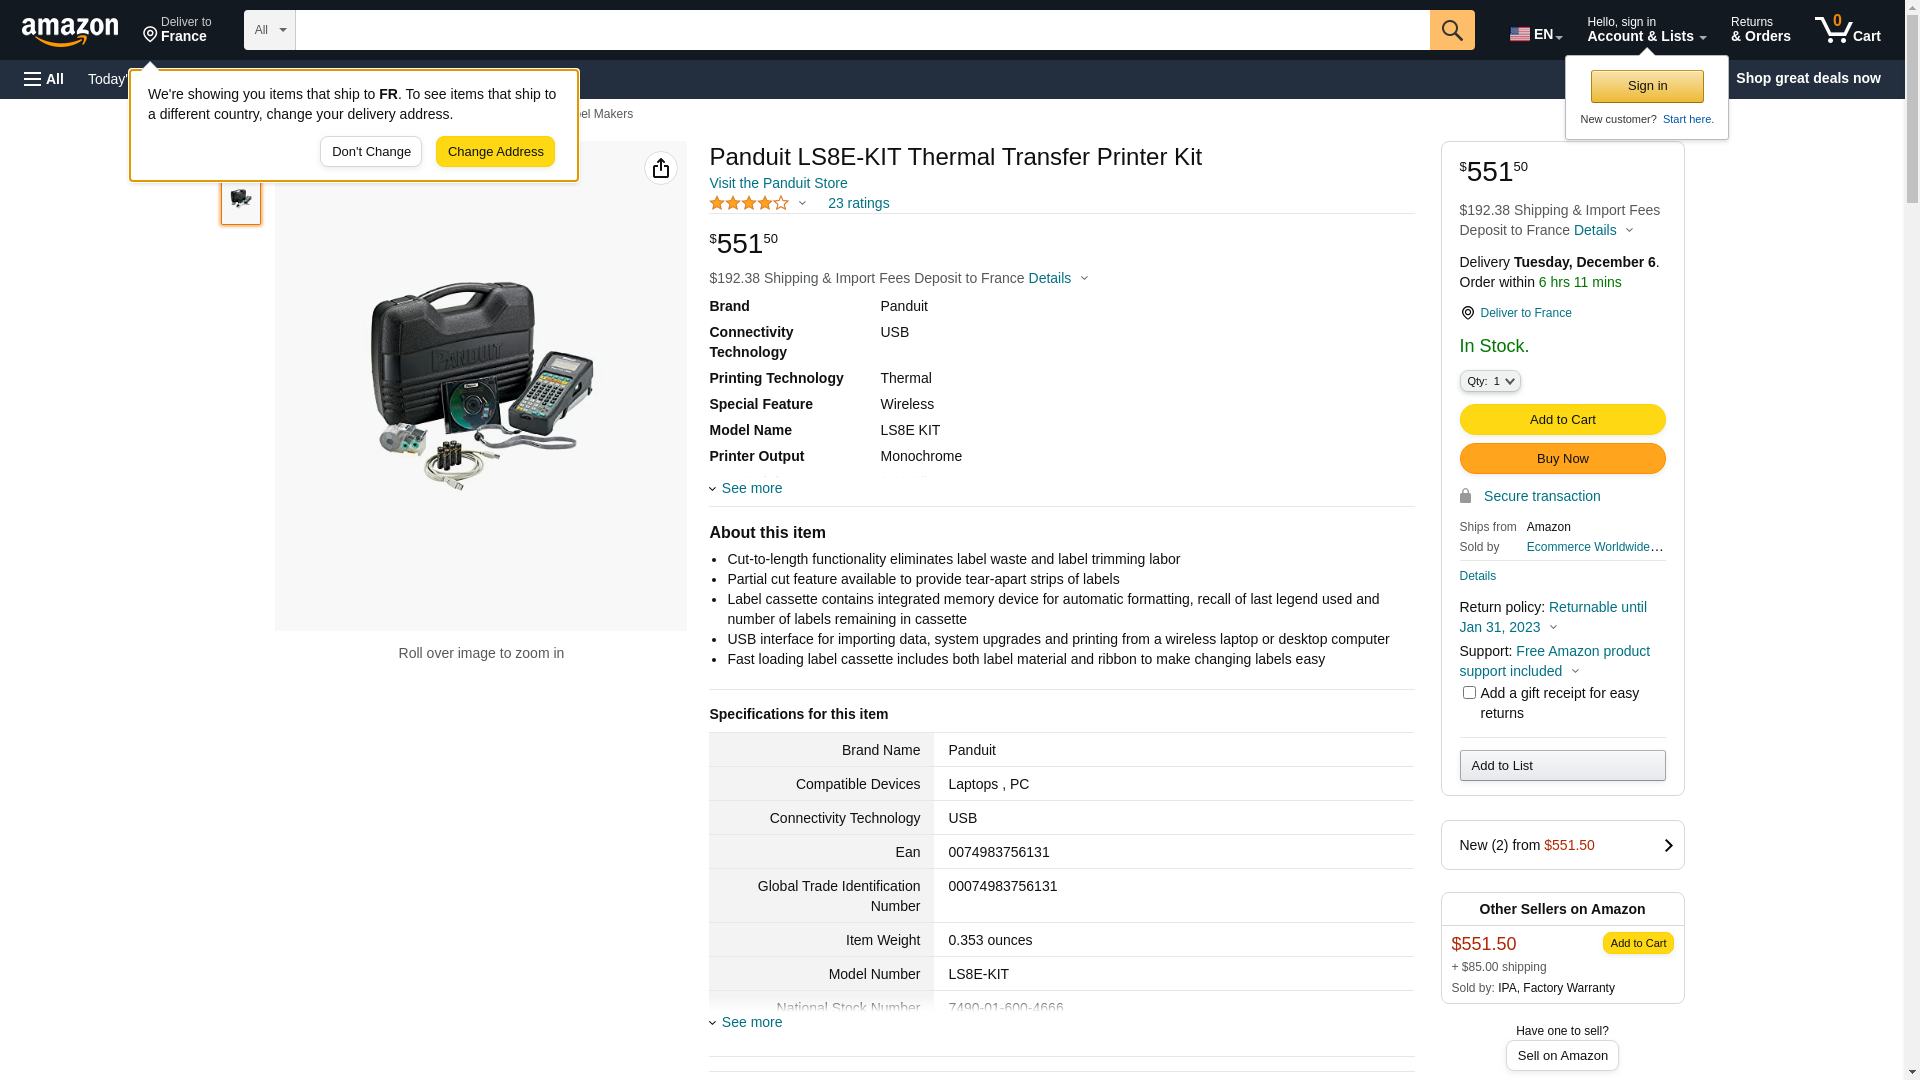Click the magnifying glass search button
This screenshot has width=1920, height=1080.
point(1451,30)
